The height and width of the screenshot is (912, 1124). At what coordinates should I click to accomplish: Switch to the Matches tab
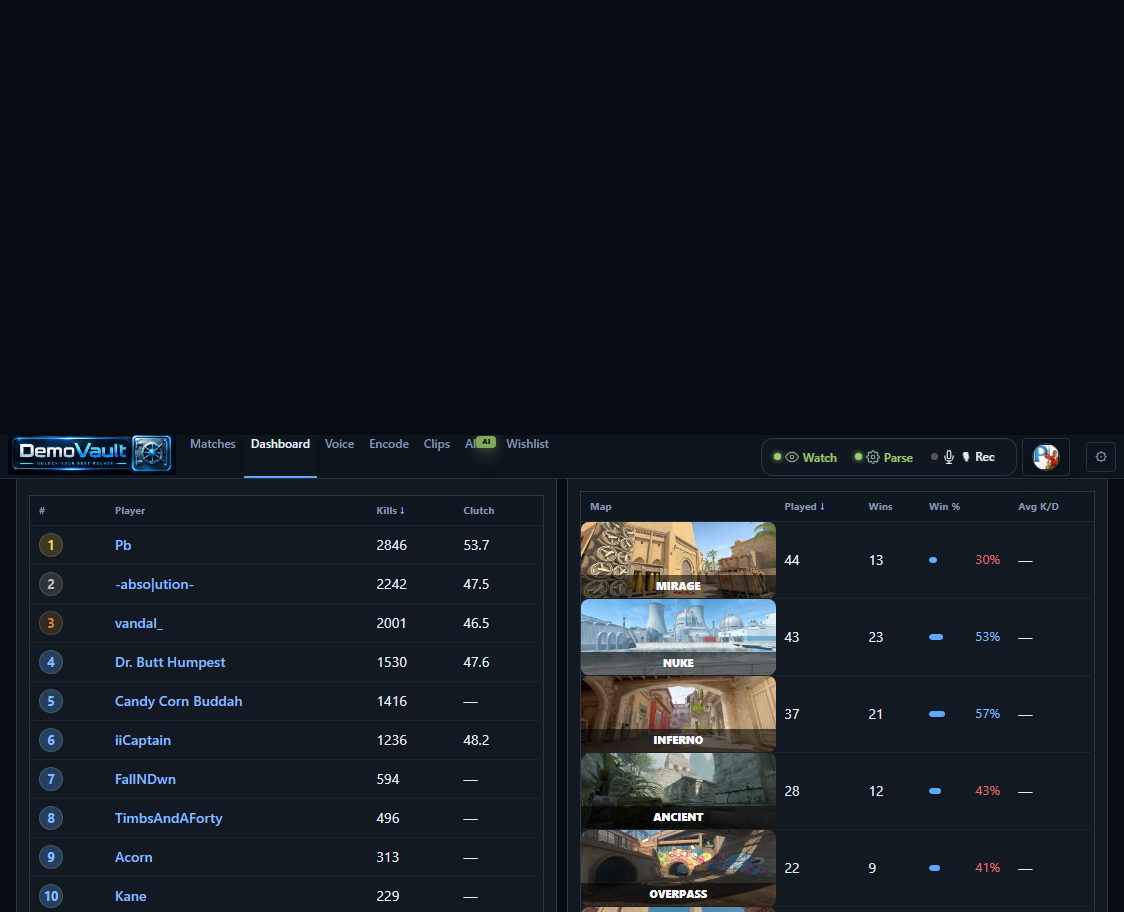pos(213,444)
